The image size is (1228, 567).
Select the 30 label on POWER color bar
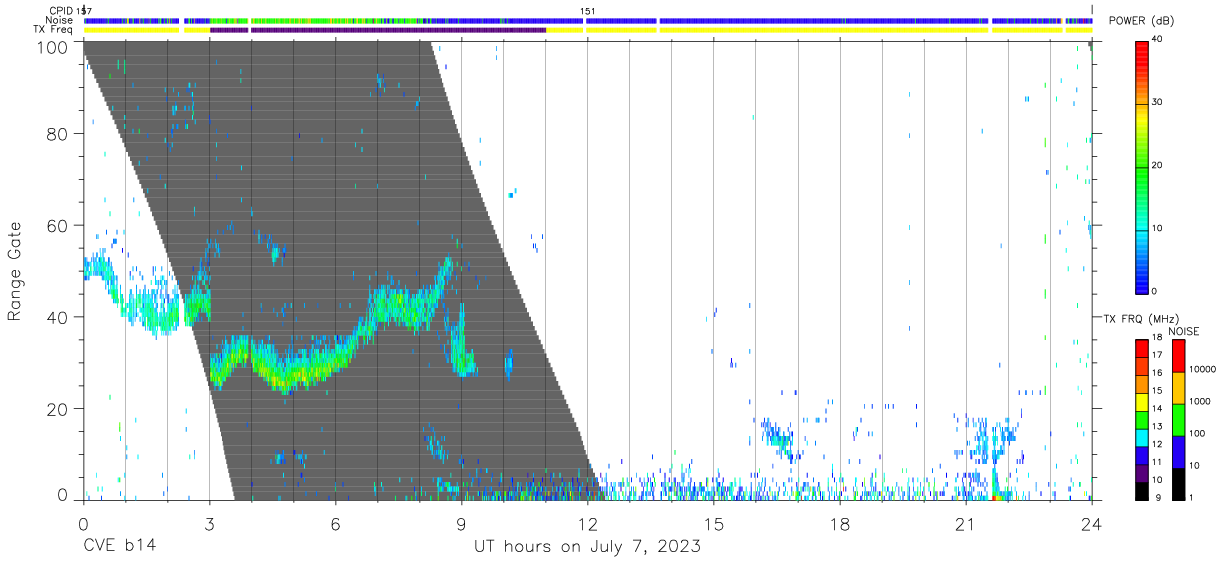1159,102
